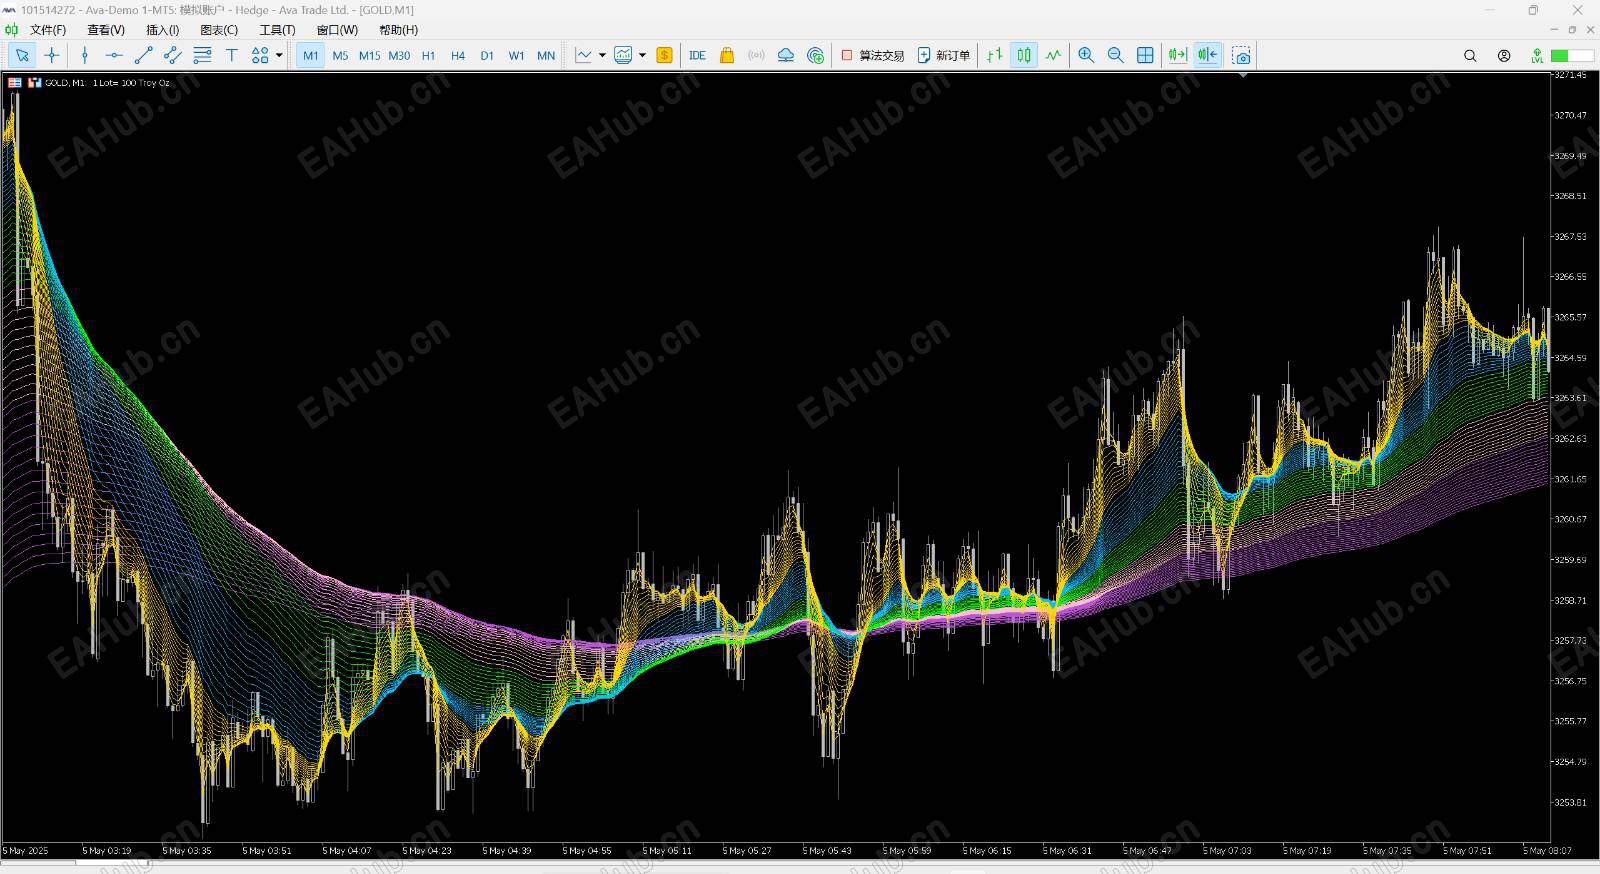Click the green connection status bar

click(1573, 56)
